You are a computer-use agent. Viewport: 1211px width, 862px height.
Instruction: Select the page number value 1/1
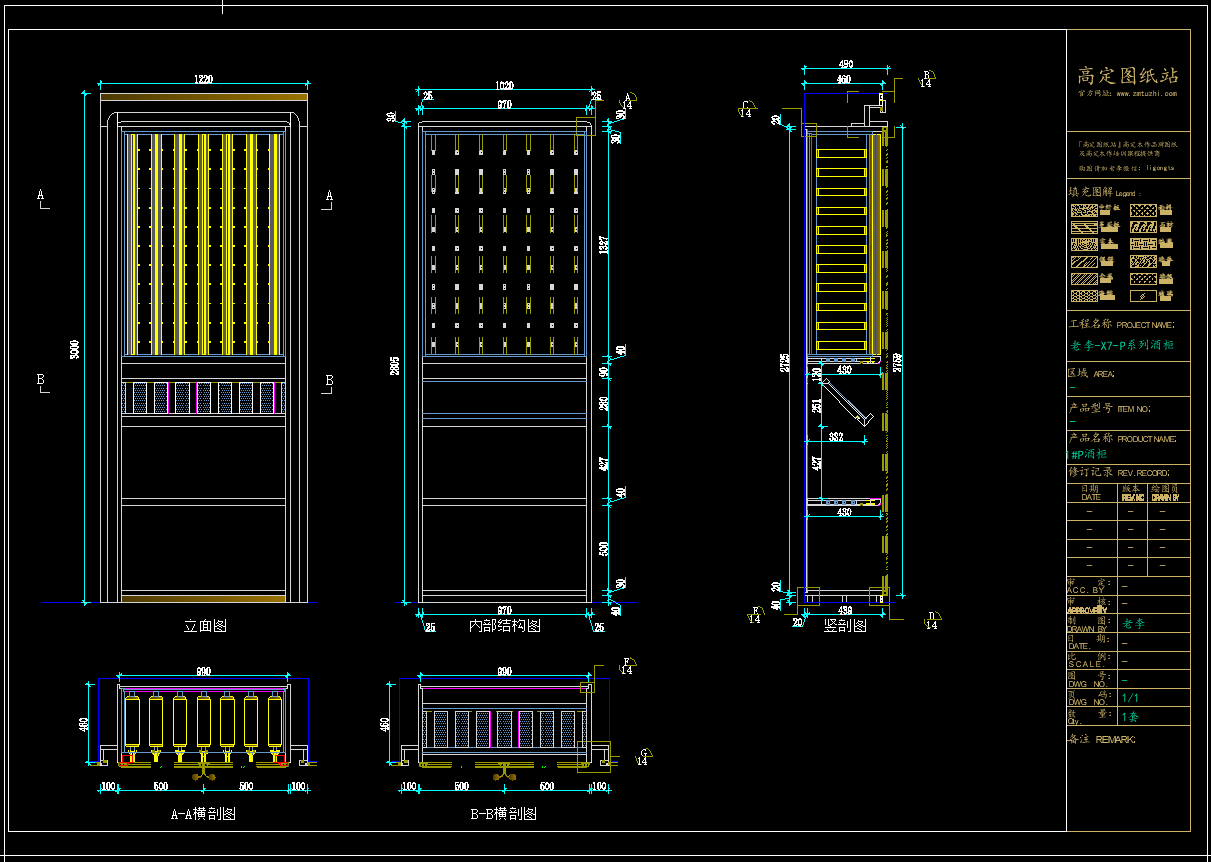tap(1130, 698)
